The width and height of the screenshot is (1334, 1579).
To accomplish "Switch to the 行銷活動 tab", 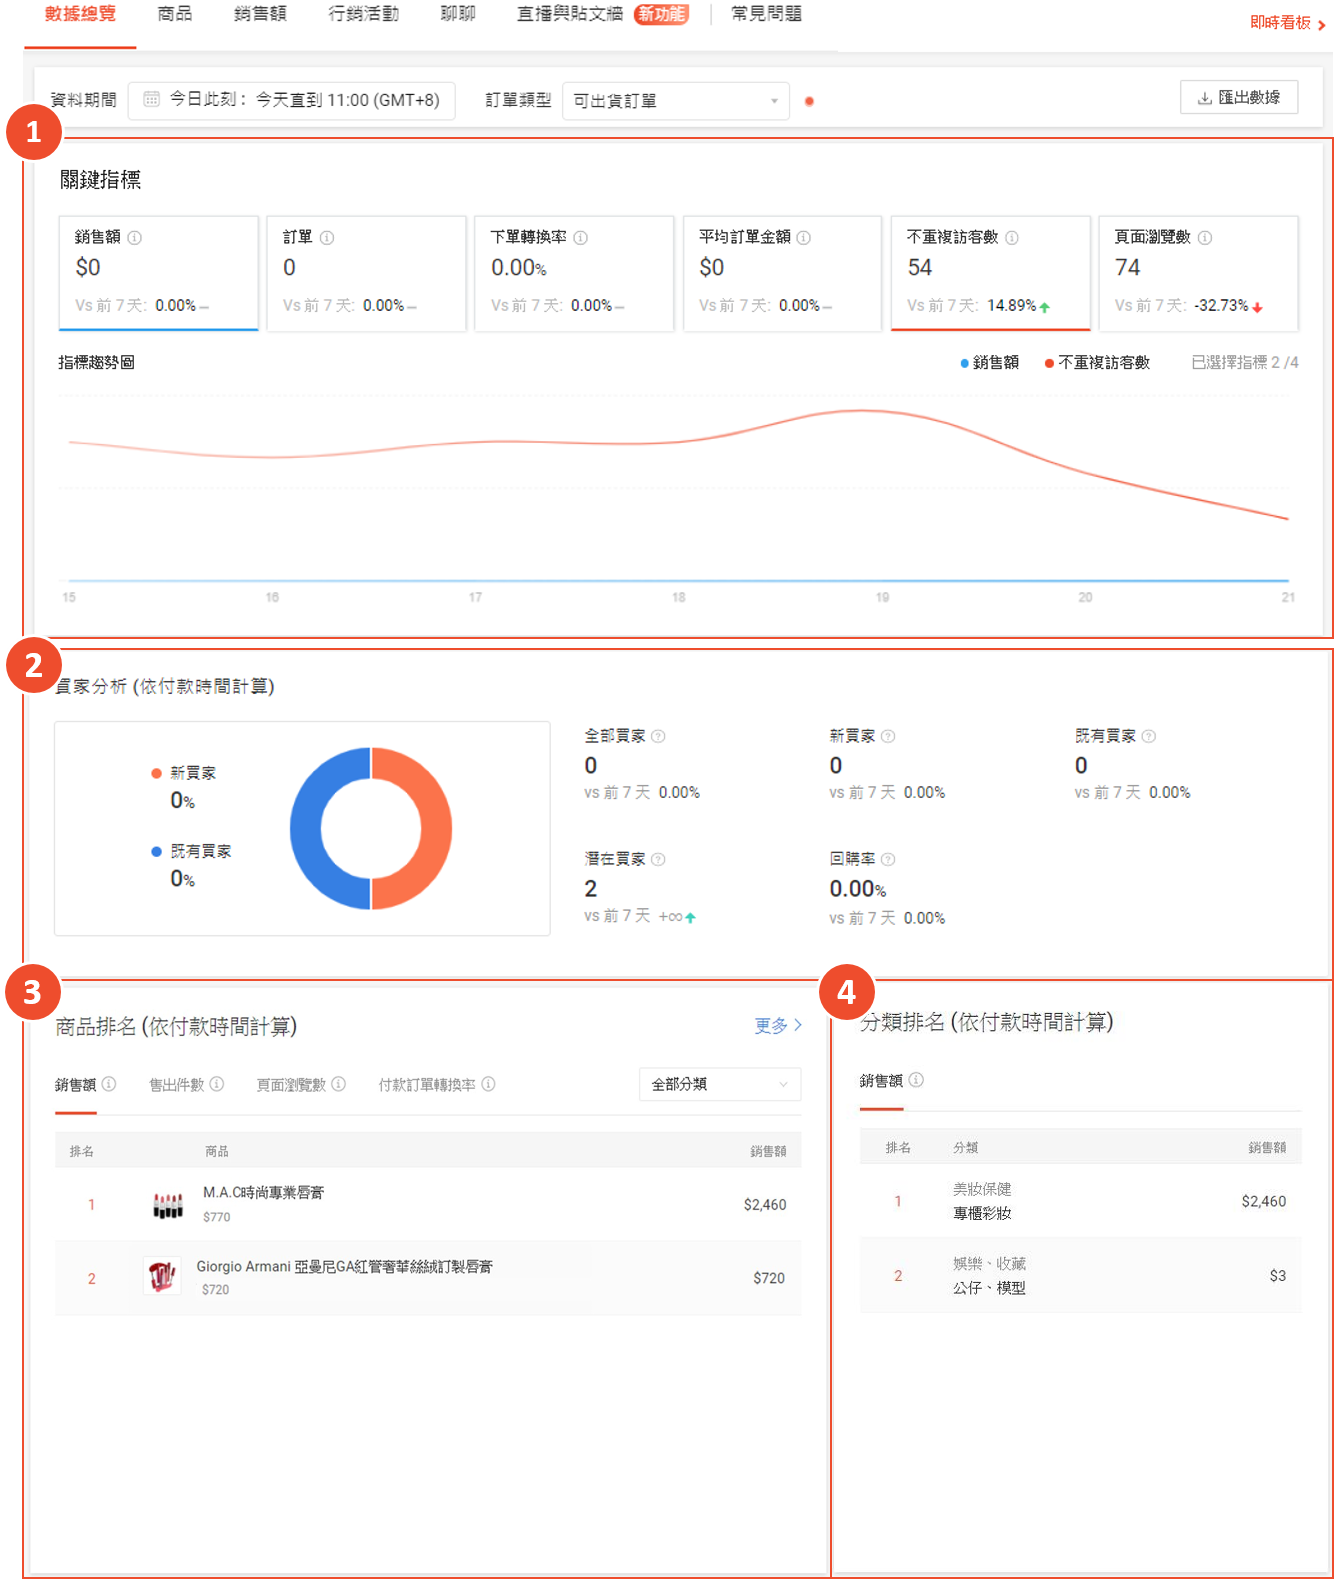I will tap(363, 14).
